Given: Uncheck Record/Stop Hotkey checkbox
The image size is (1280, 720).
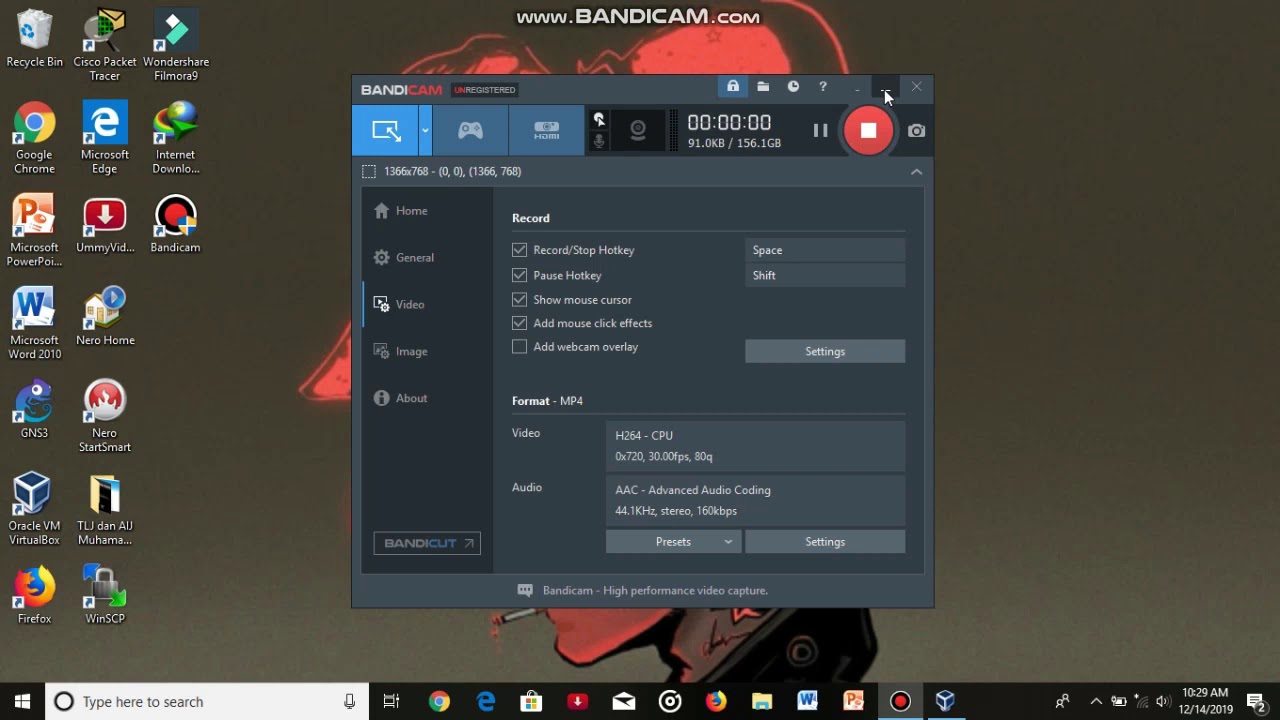Looking at the screenshot, I should pyautogui.click(x=519, y=250).
